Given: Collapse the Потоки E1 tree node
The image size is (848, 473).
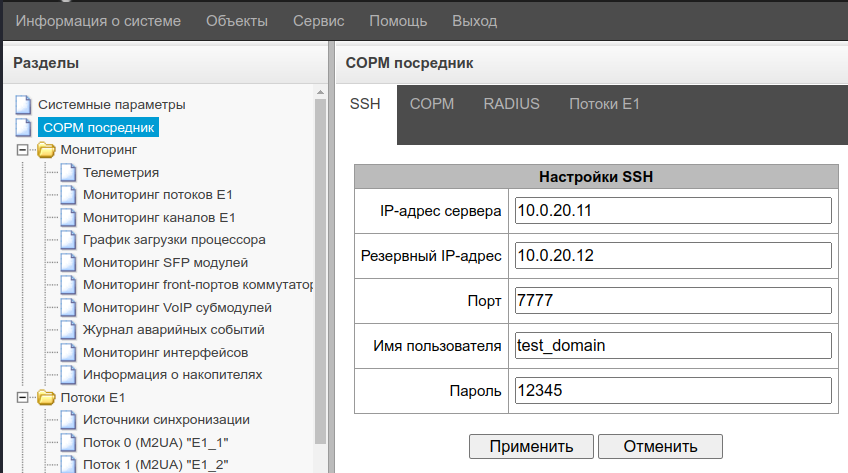Looking at the screenshot, I should 23,398.
